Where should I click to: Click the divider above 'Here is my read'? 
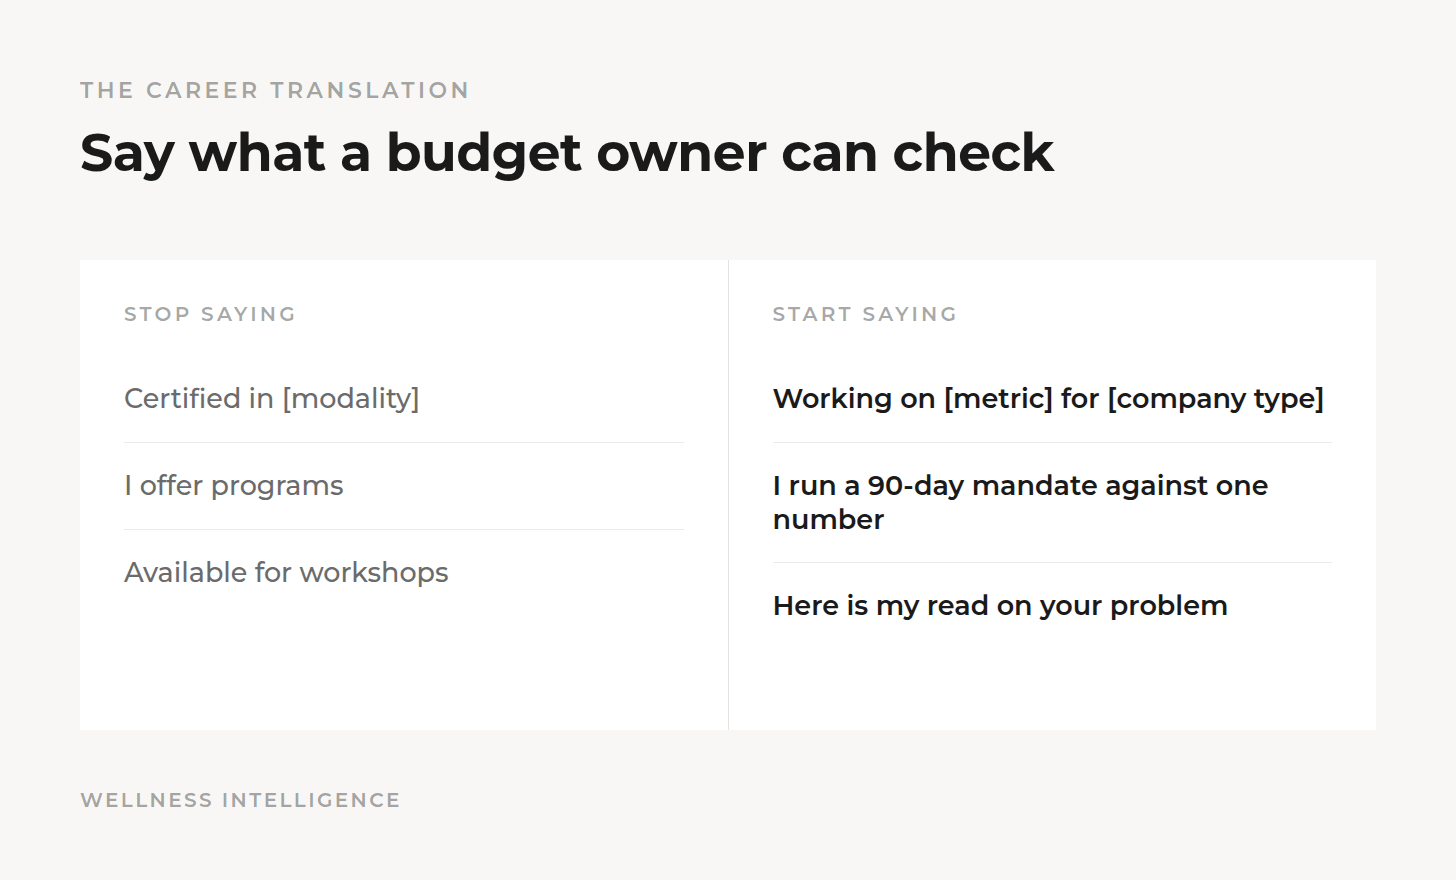[1052, 562]
